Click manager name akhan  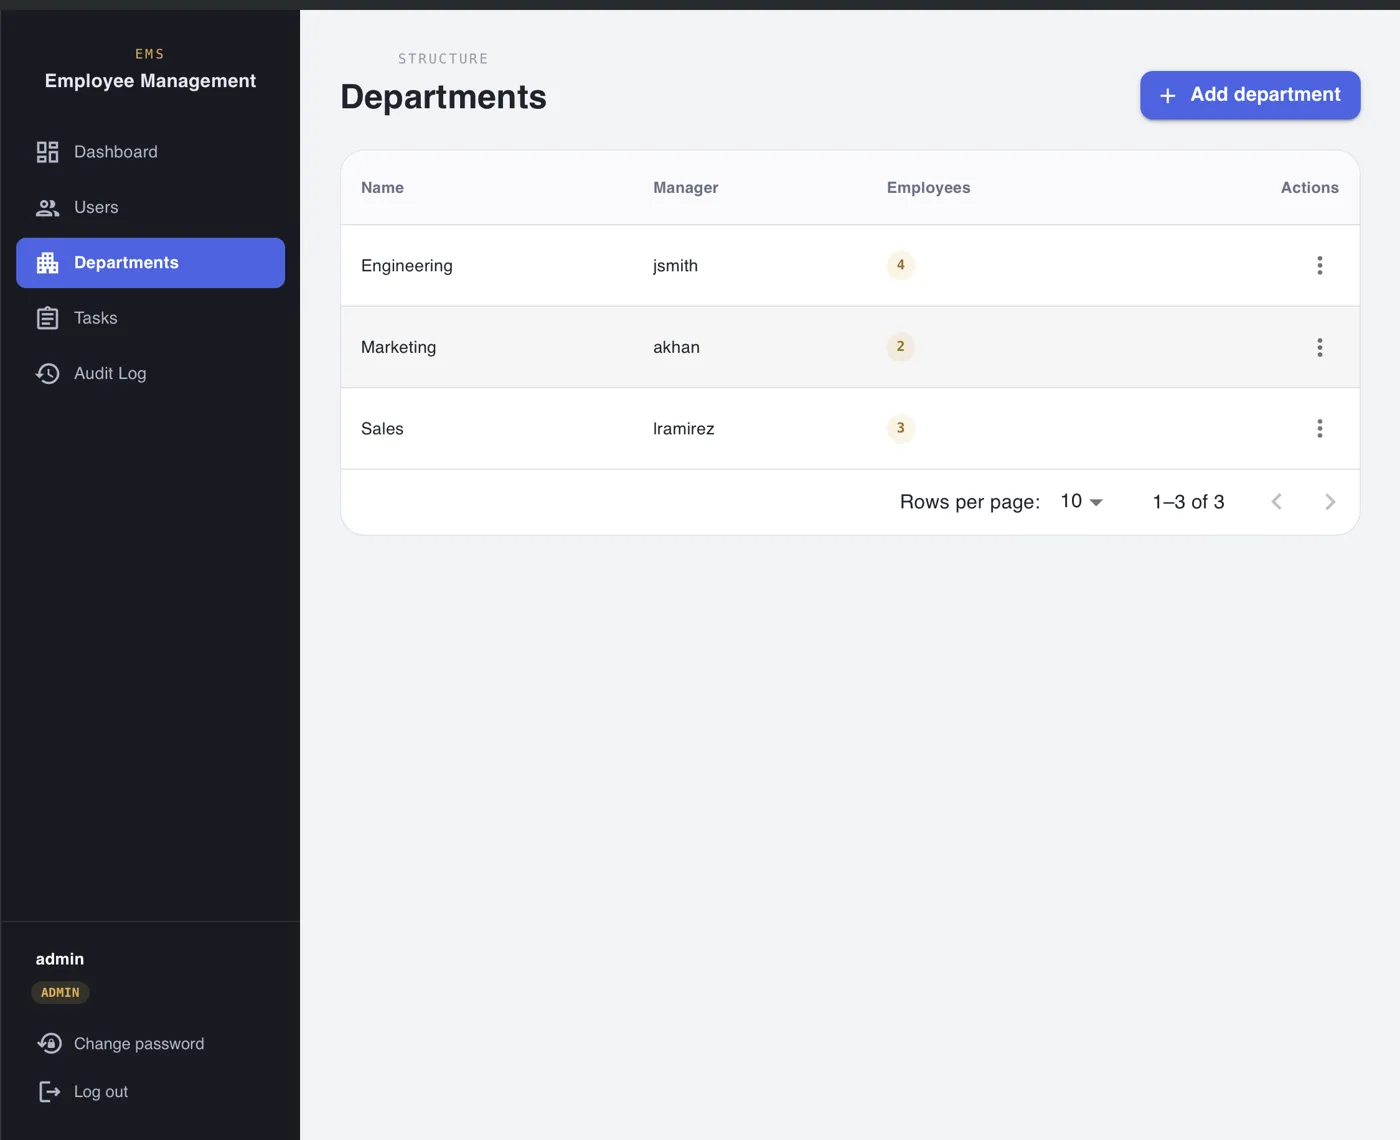[x=677, y=347]
